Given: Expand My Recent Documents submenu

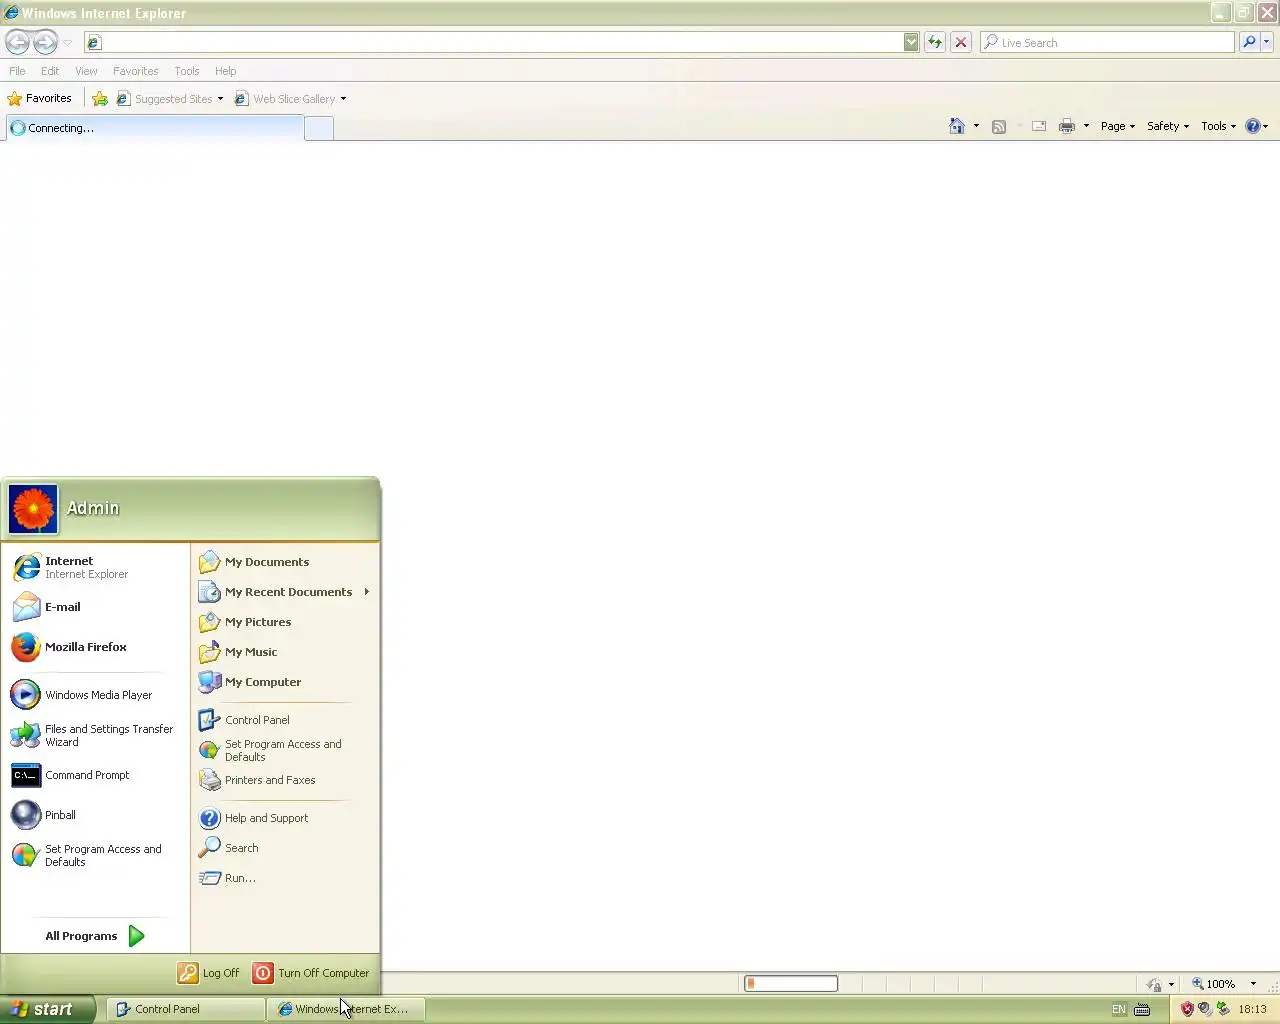Looking at the screenshot, I should pos(285,592).
